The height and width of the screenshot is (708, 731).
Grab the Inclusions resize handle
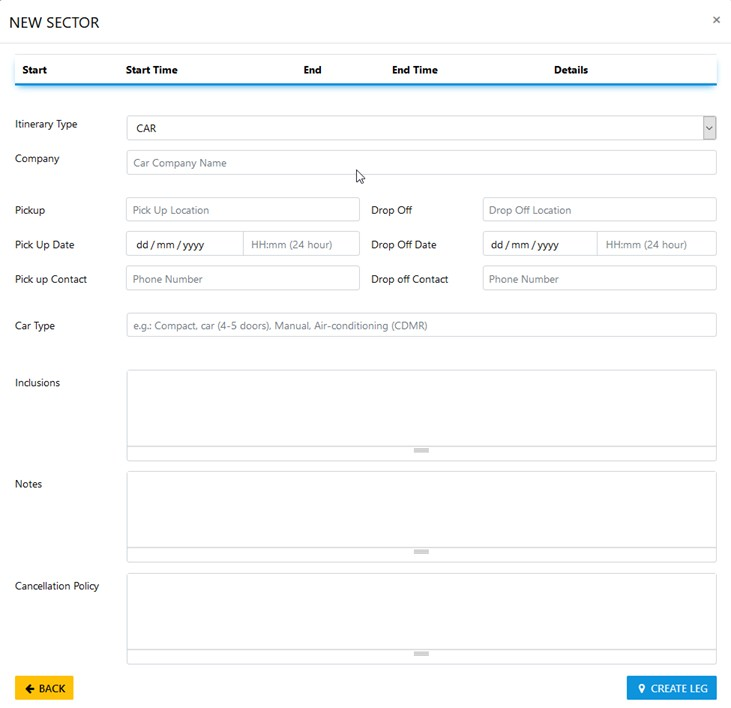click(421, 451)
